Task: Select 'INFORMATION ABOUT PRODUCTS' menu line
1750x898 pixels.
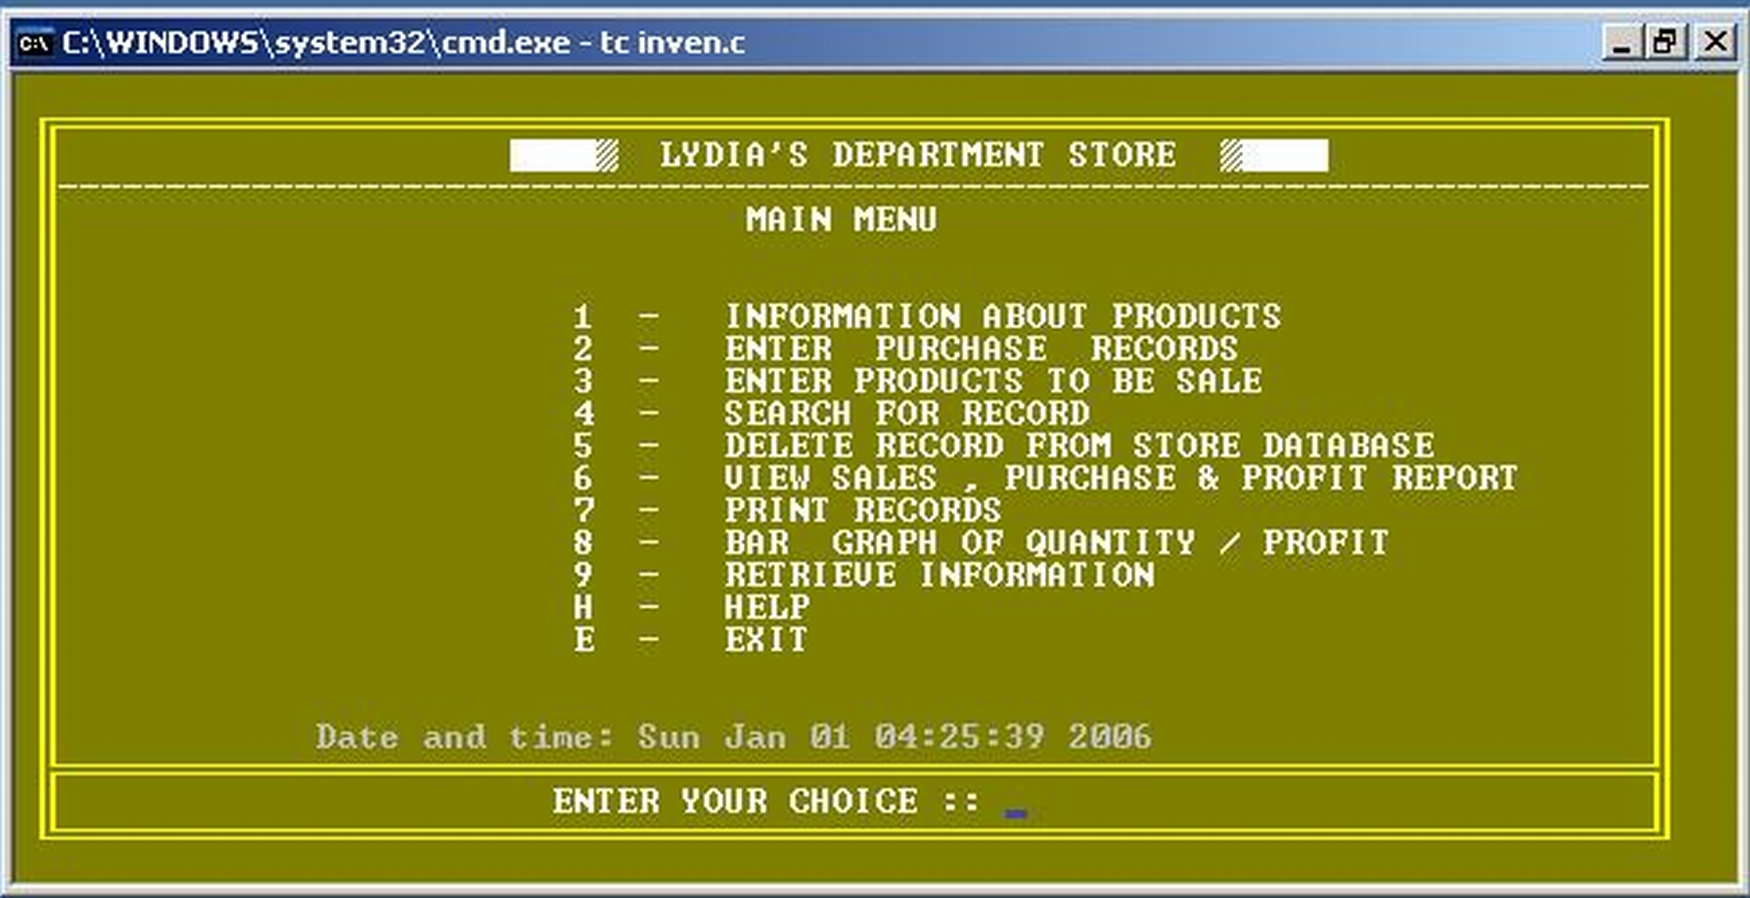Action: [1002, 316]
